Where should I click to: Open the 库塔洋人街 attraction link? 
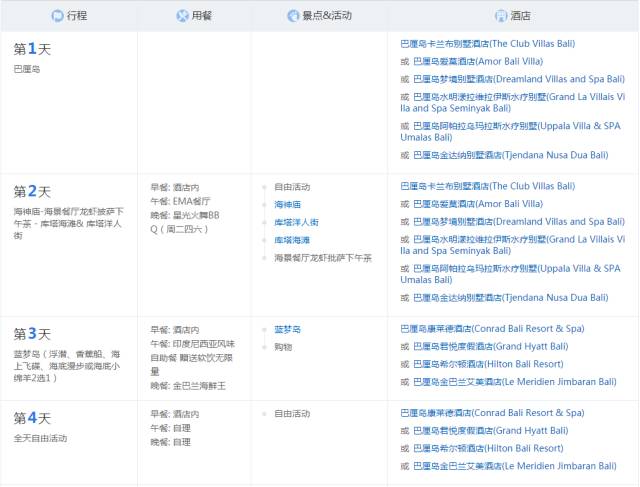coord(297,222)
